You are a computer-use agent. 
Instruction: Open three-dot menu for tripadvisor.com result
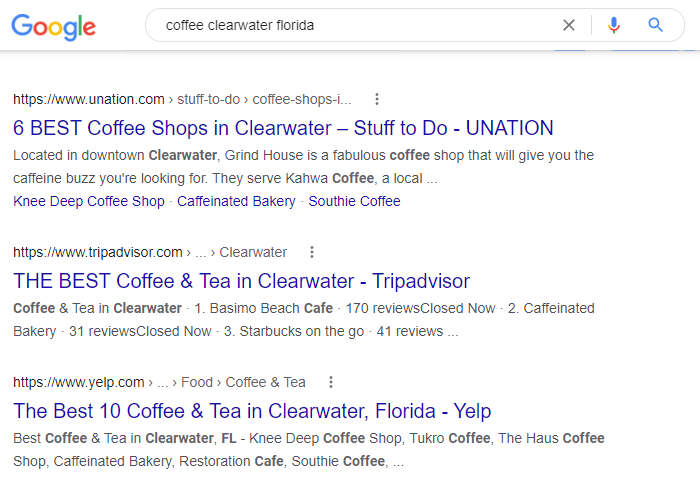(312, 252)
